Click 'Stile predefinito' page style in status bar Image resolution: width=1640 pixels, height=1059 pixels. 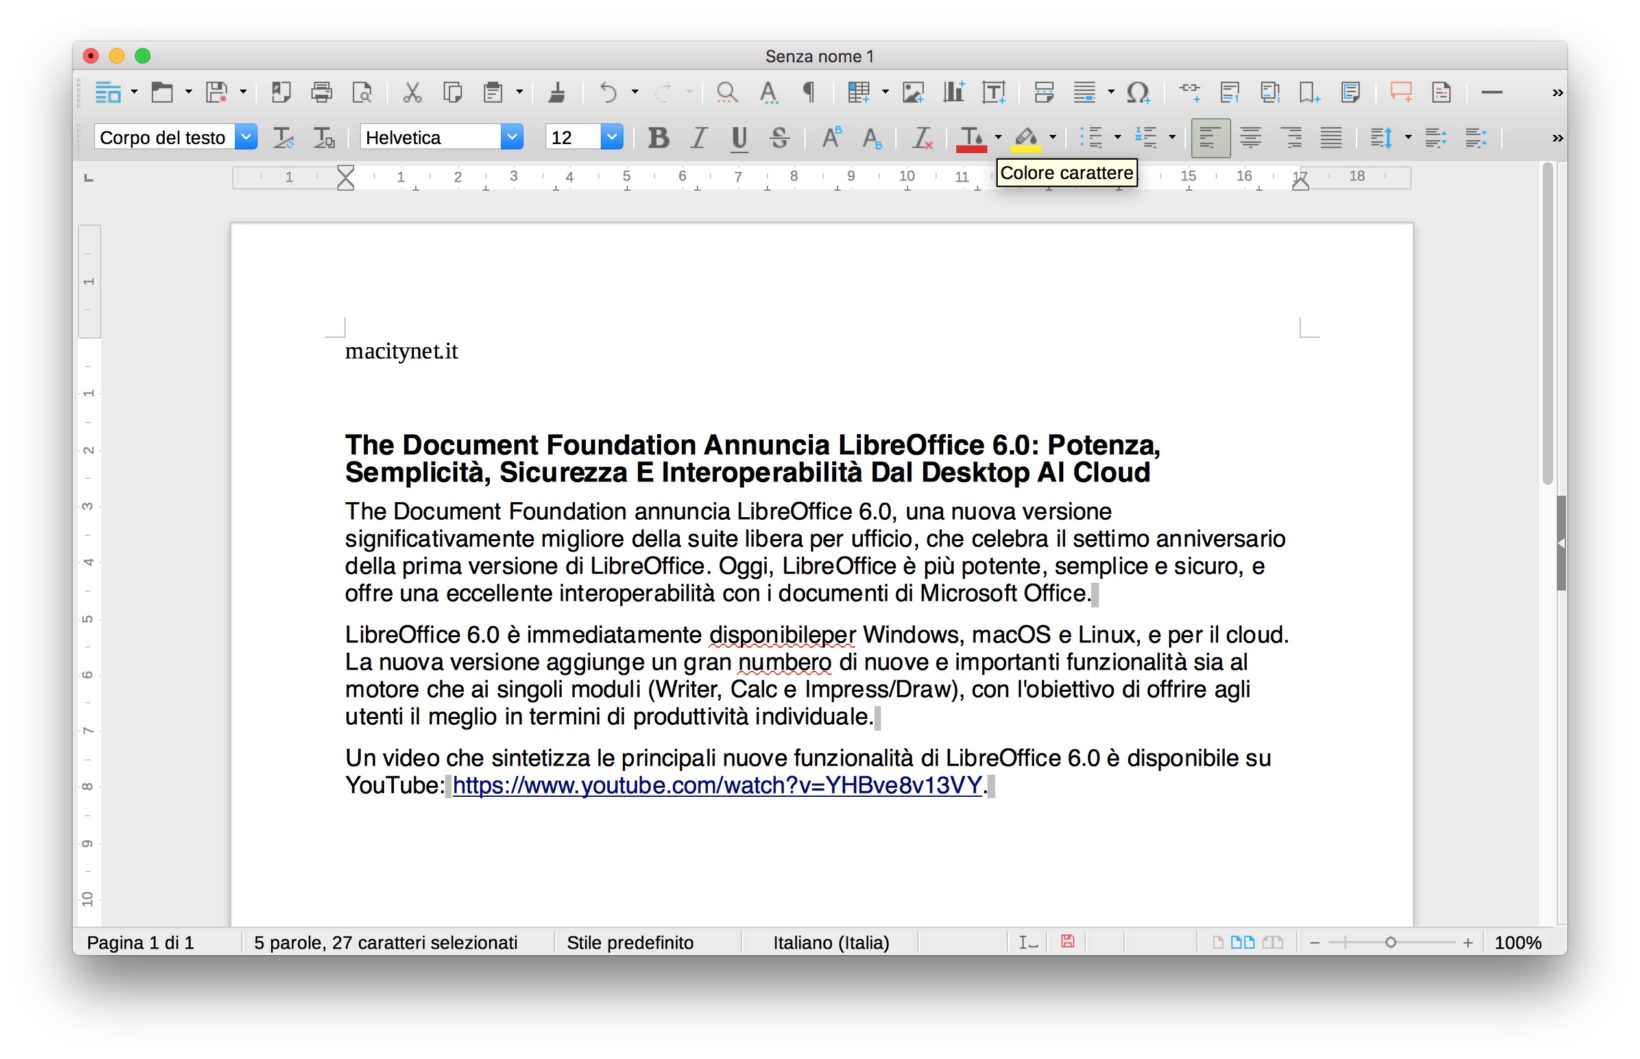coord(630,942)
